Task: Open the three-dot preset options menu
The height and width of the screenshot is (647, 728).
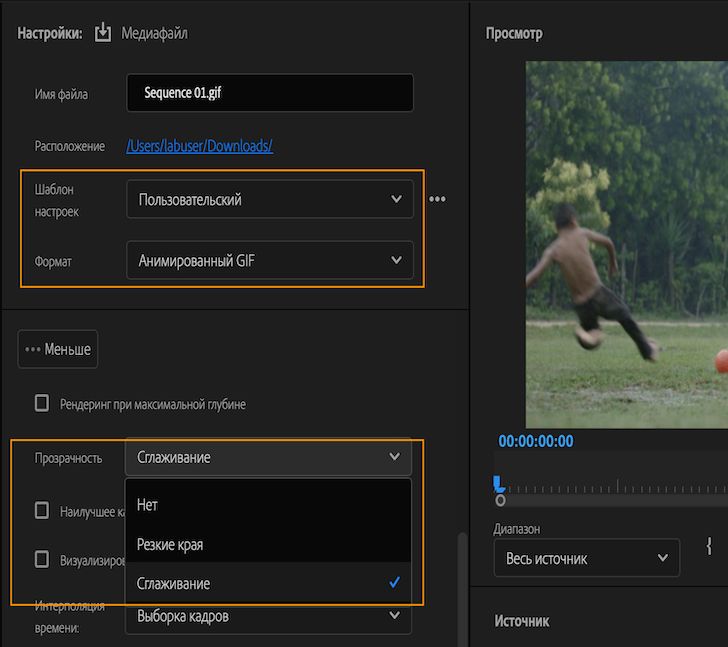Action: 437,199
